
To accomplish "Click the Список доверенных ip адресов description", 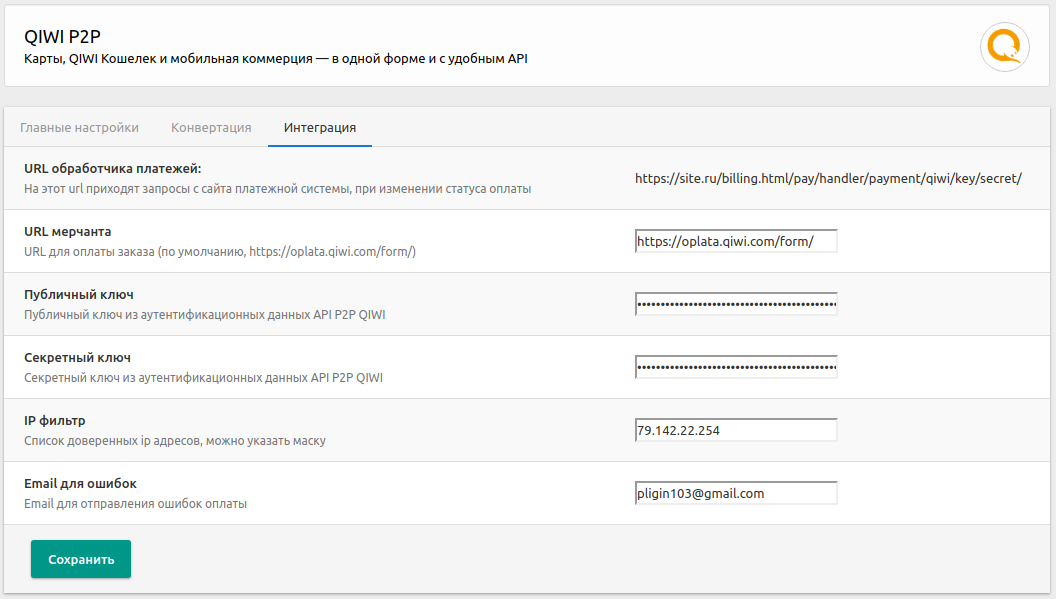I will click(x=175, y=441).
